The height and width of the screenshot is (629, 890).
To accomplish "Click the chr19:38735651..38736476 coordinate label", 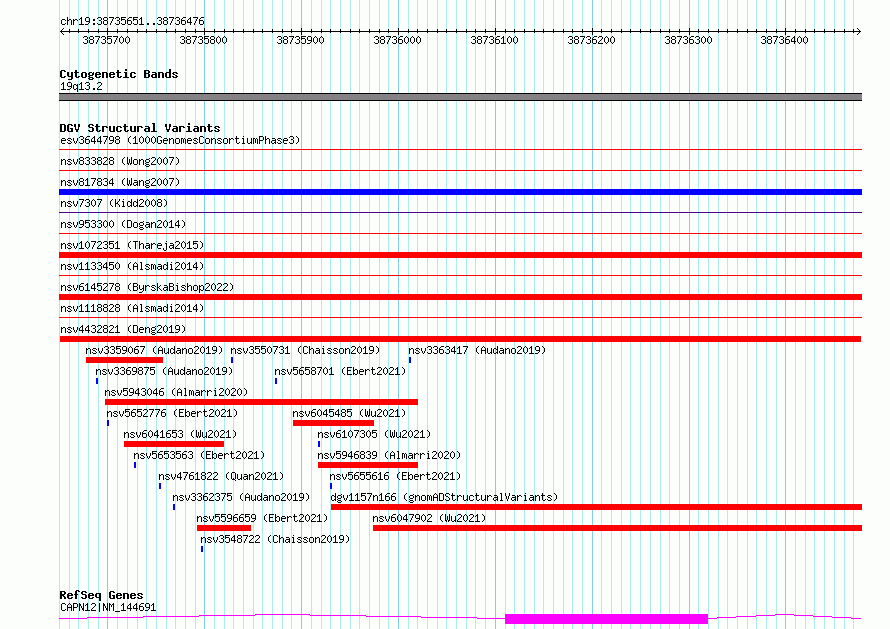I will [x=132, y=22].
